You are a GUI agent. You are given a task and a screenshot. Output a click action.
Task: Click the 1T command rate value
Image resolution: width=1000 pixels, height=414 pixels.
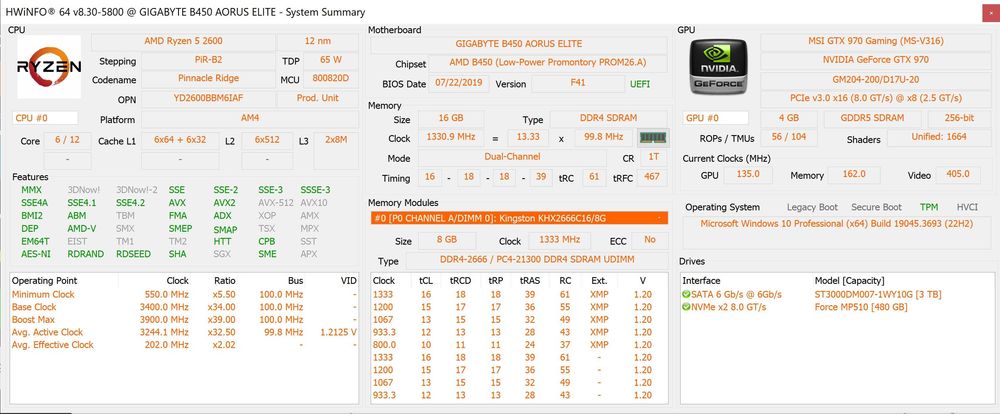click(x=653, y=157)
